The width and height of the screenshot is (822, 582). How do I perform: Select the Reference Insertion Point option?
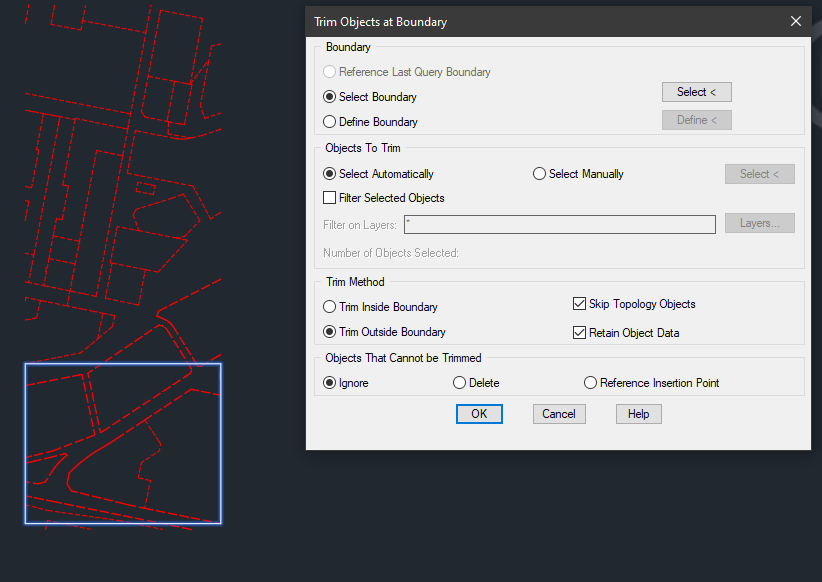coord(590,382)
